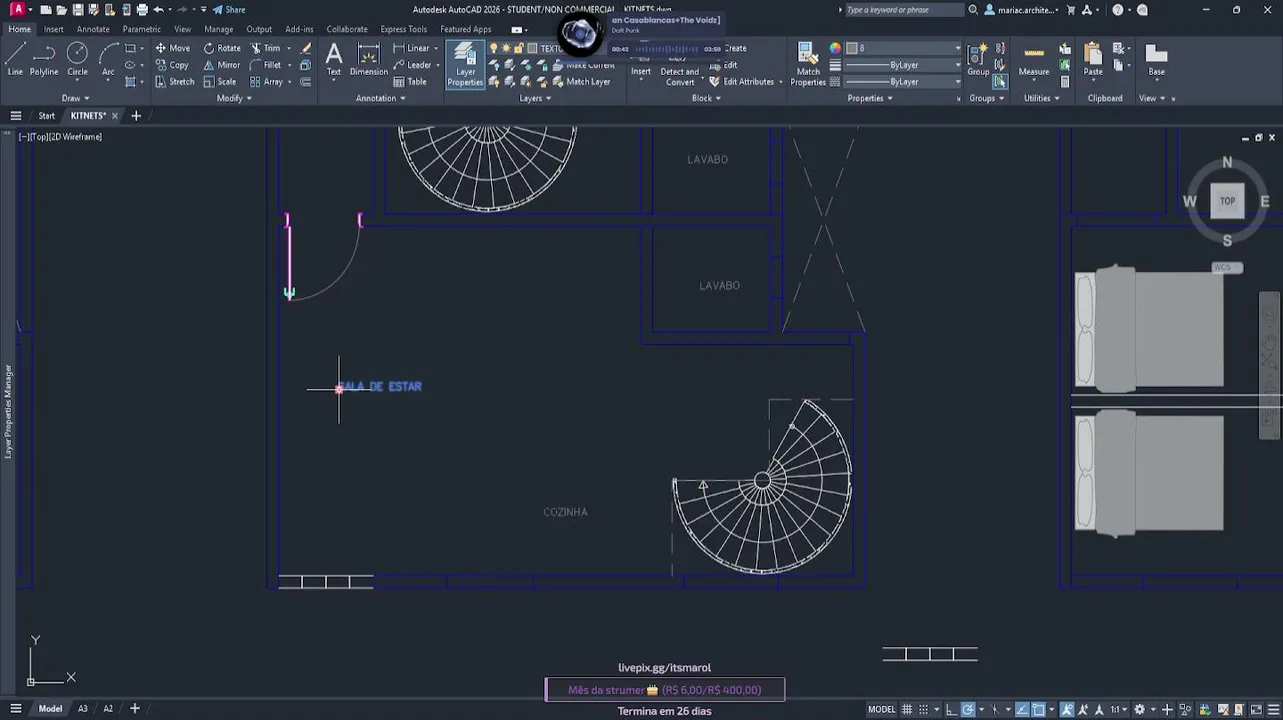Activate the Copy command
The image size is (1283, 720).
172,65
